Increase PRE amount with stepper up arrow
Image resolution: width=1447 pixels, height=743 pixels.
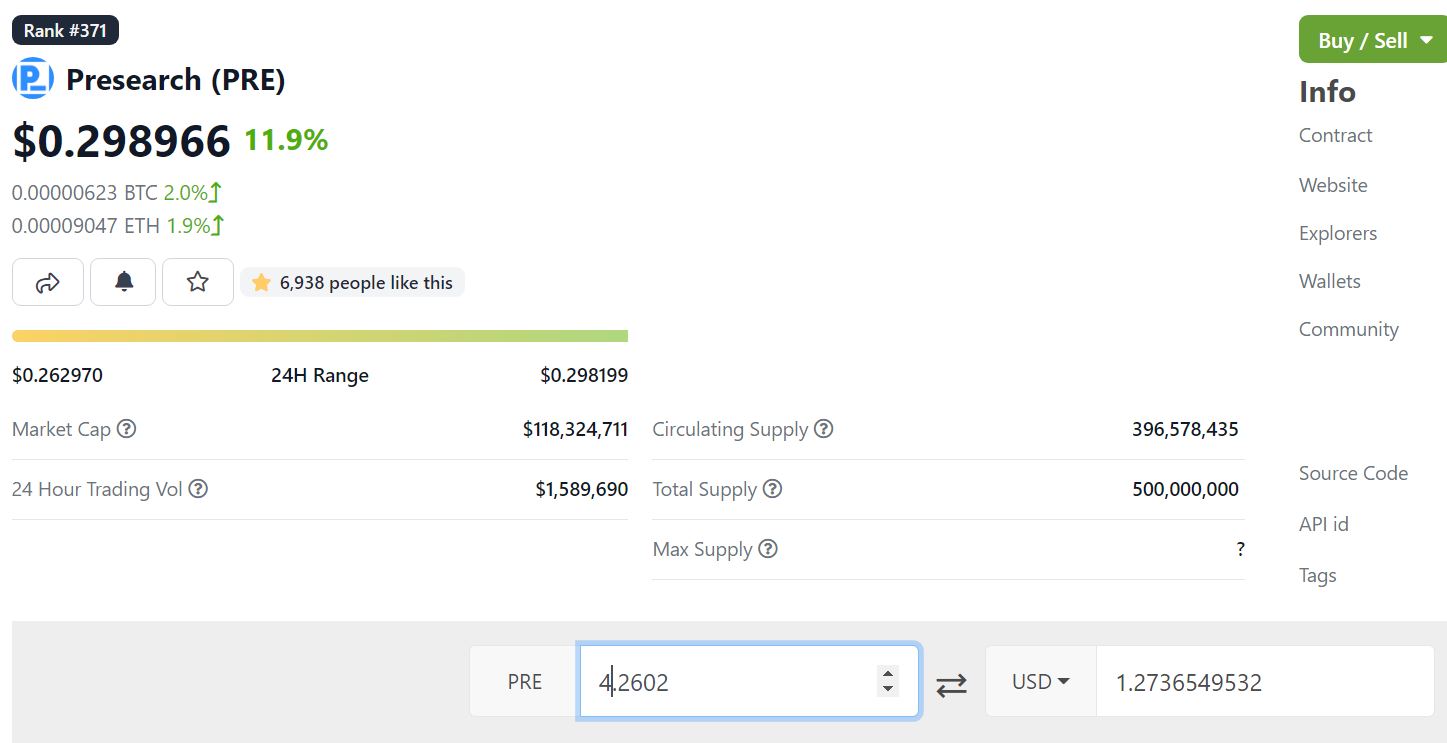(x=887, y=673)
